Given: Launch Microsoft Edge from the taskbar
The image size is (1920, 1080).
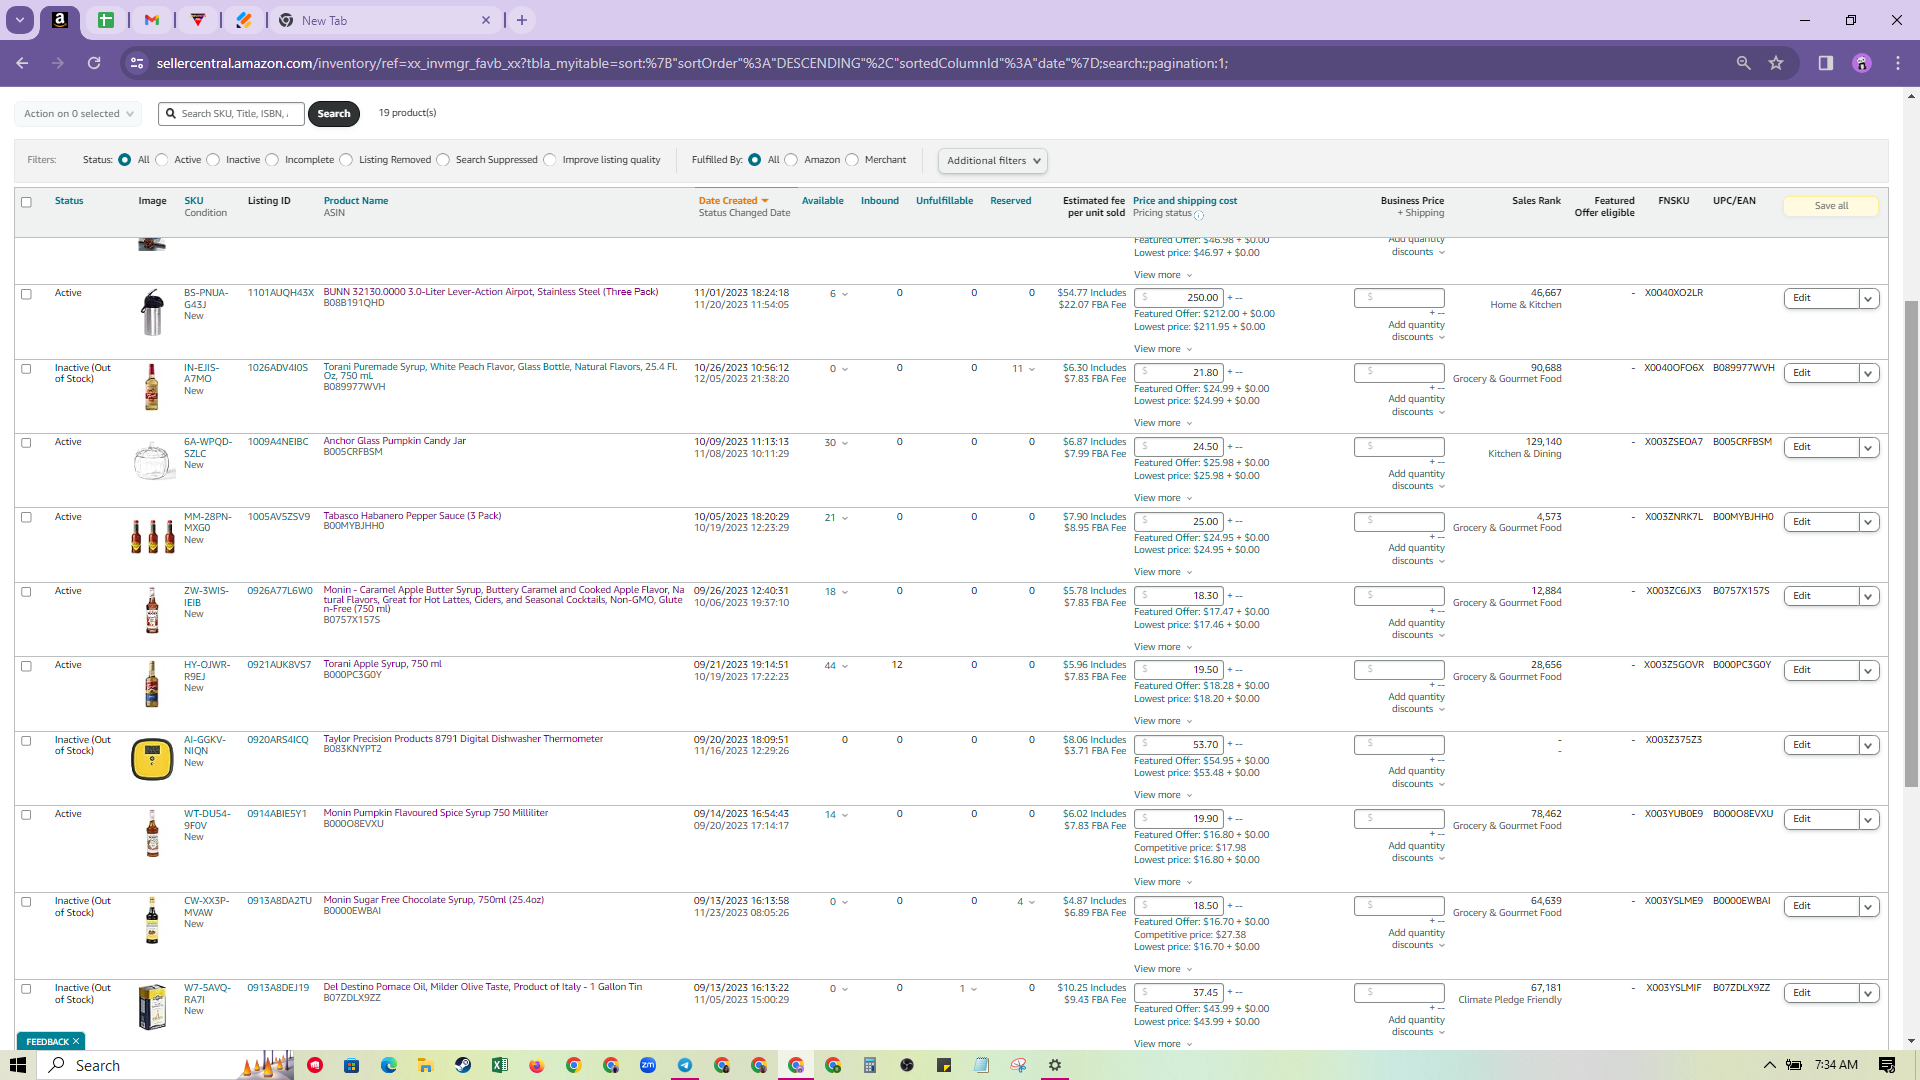Looking at the screenshot, I should tap(389, 1065).
